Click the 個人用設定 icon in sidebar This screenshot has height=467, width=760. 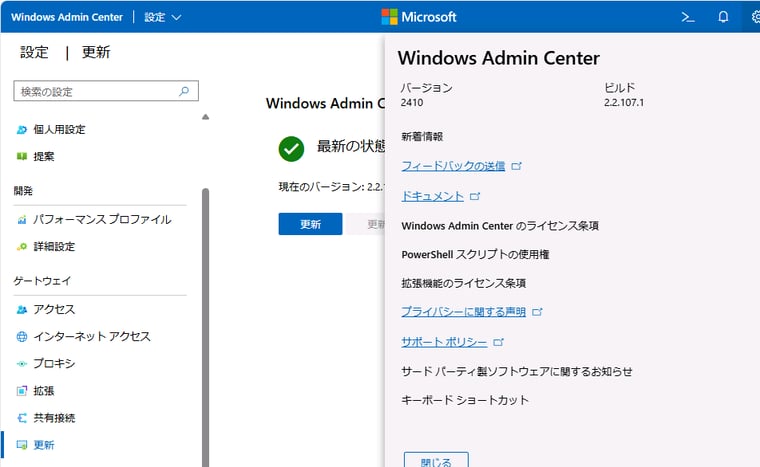pyautogui.click(x=22, y=129)
